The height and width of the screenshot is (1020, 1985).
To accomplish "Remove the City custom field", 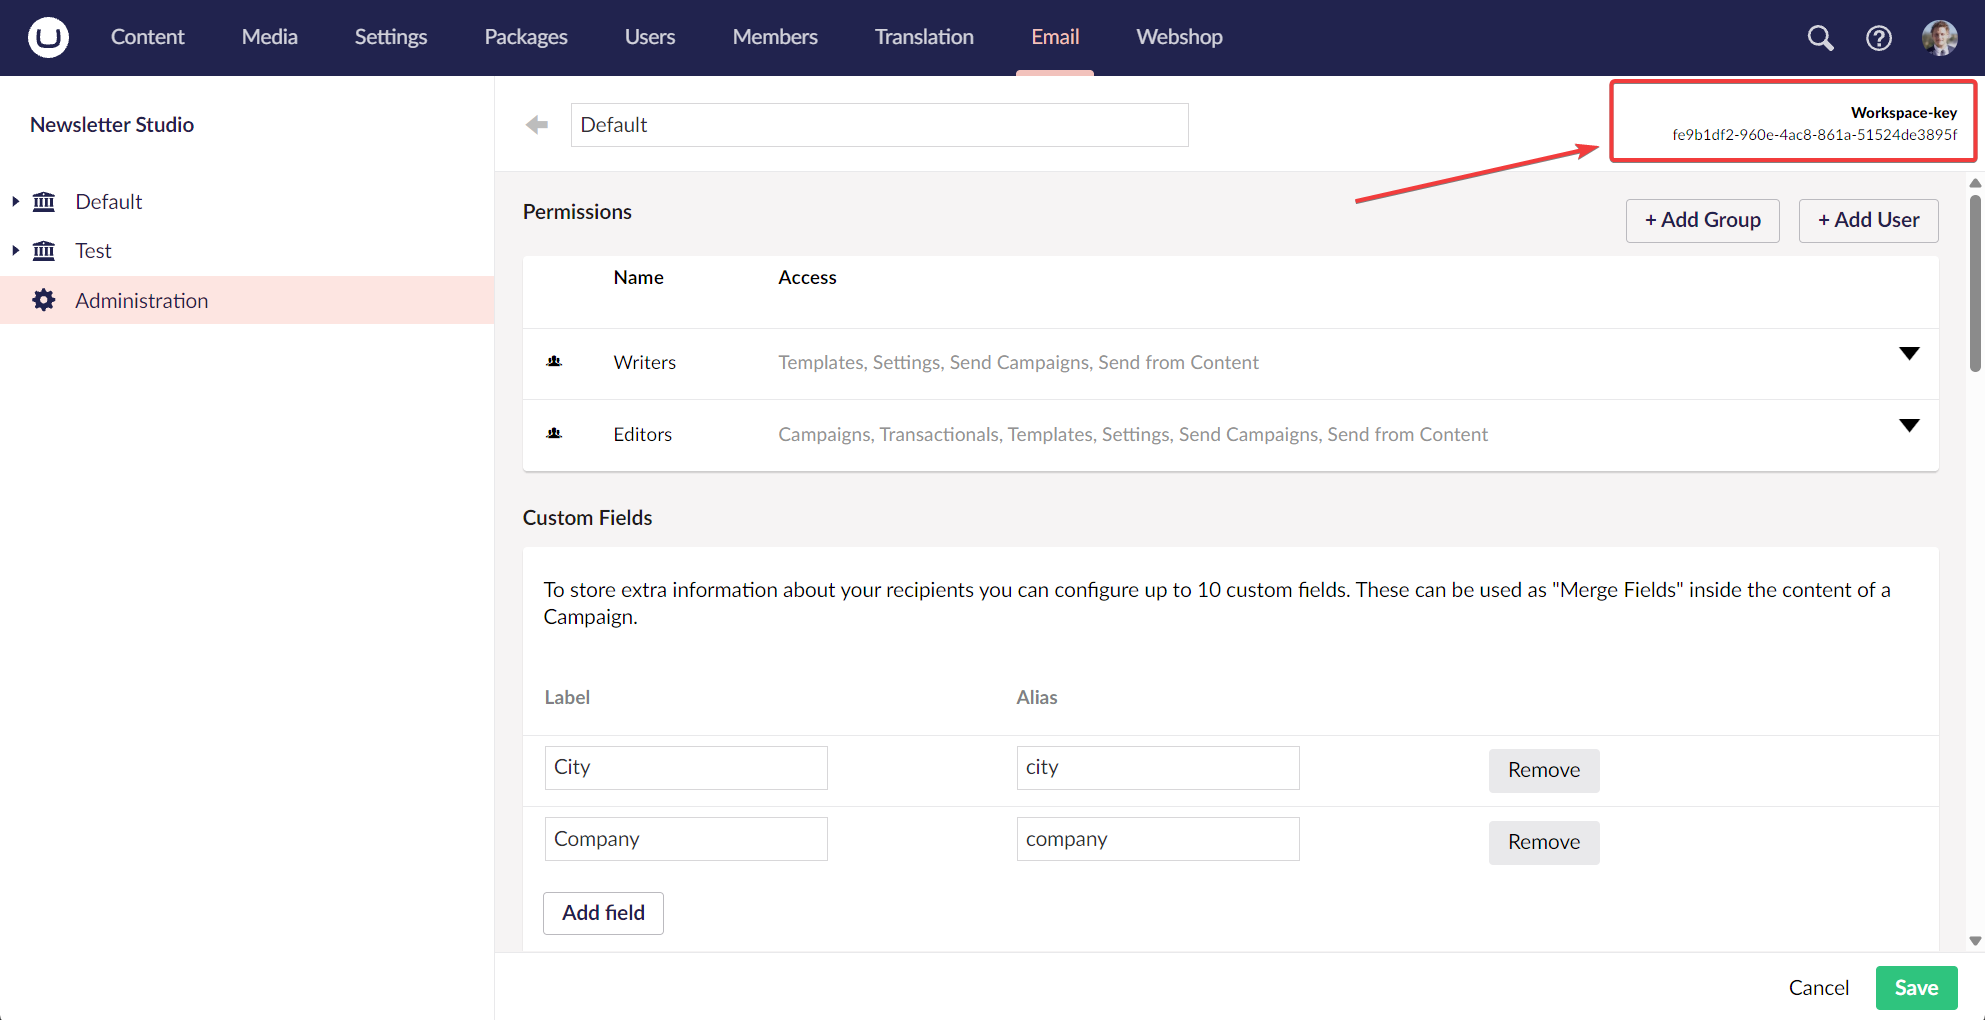I will click(x=1543, y=770).
